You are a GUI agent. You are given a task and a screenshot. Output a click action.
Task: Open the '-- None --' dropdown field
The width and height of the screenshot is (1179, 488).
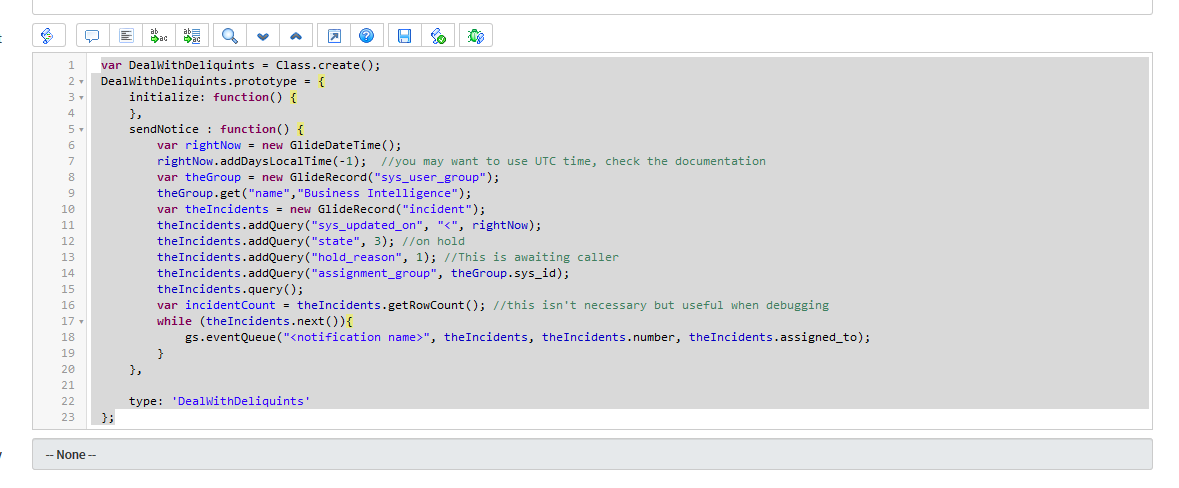coord(592,454)
